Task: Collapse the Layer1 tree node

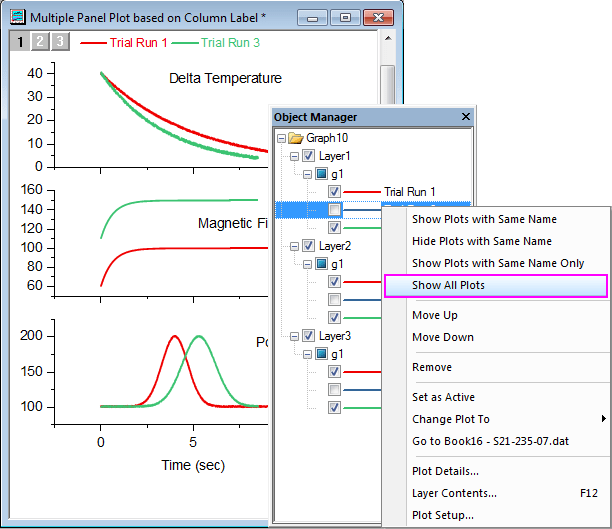Action: (x=294, y=157)
